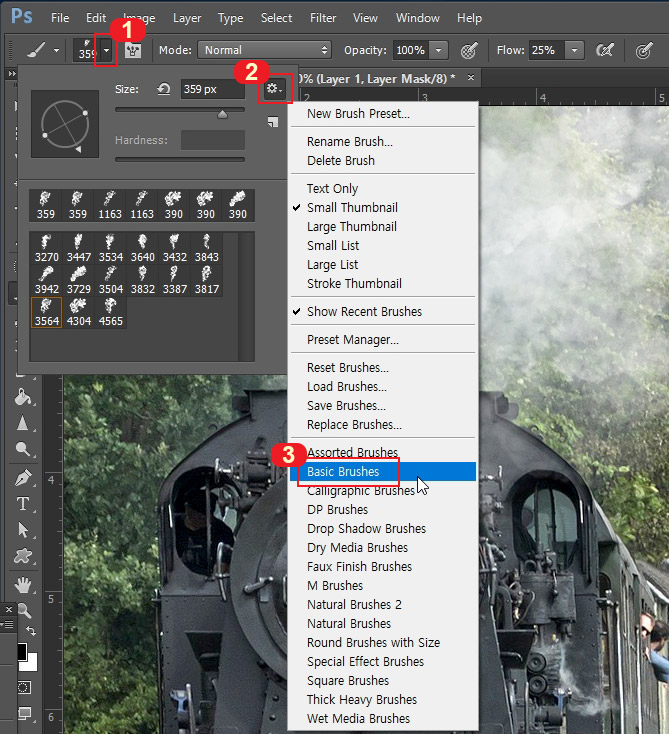Click the Brush tool preset icon

click(37, 50)
